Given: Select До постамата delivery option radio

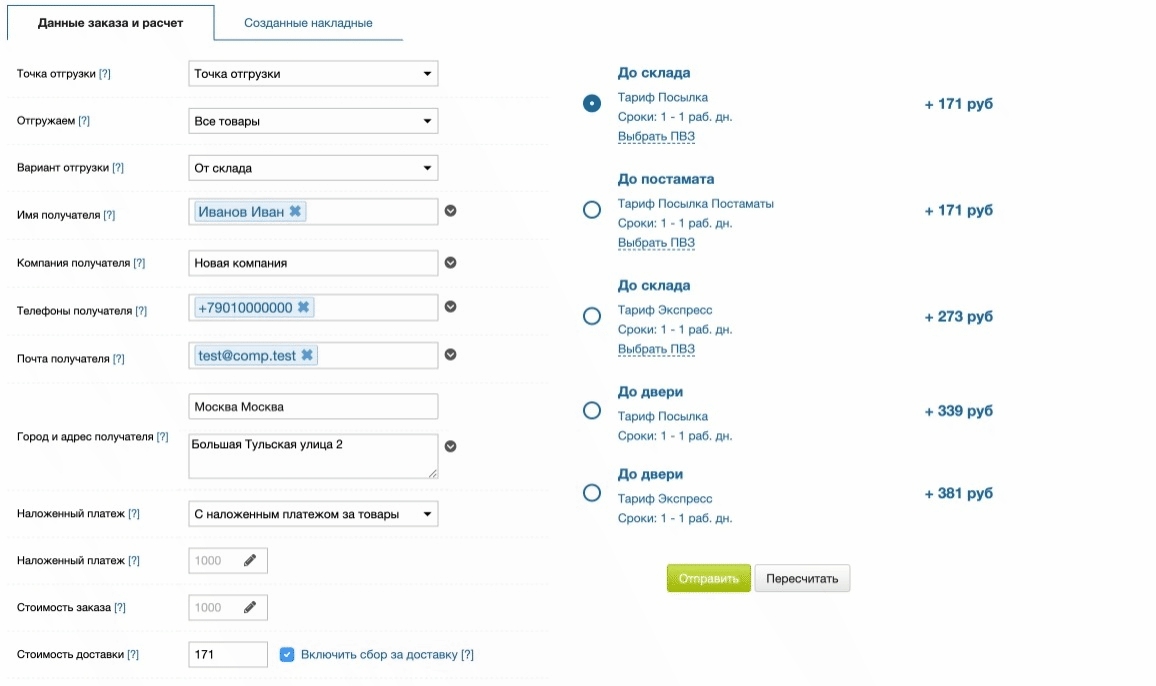Looking at the screenshot, I should click(x=592, y=210).
